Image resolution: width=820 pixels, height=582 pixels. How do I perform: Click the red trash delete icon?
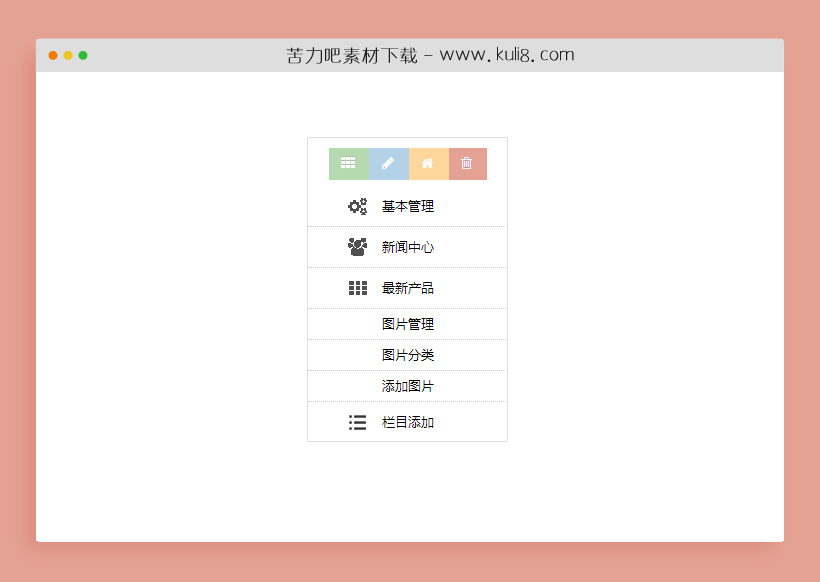pyautogui.click(x=467, y=163)
